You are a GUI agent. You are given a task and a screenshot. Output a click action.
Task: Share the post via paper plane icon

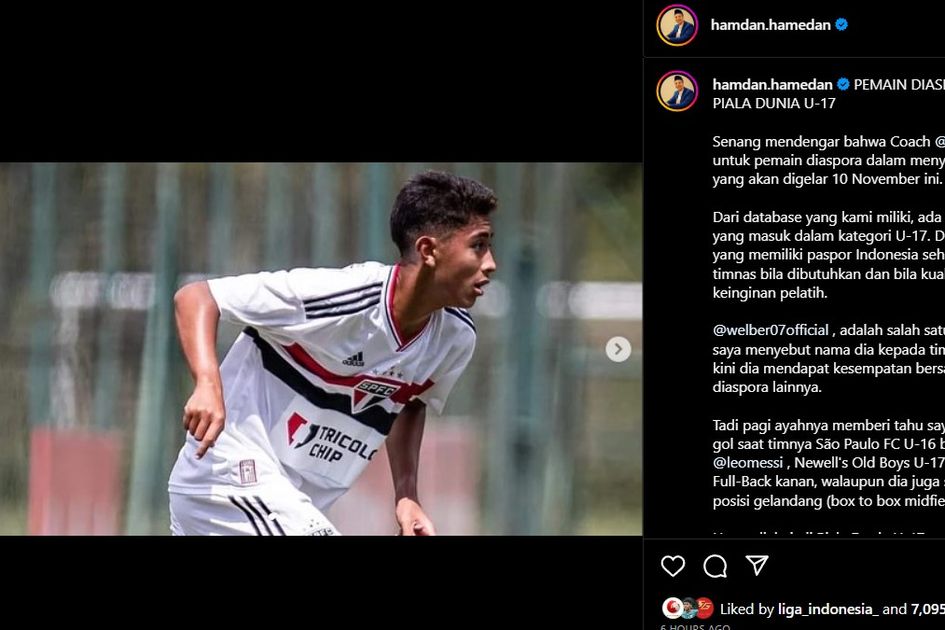tap(757, 565)
